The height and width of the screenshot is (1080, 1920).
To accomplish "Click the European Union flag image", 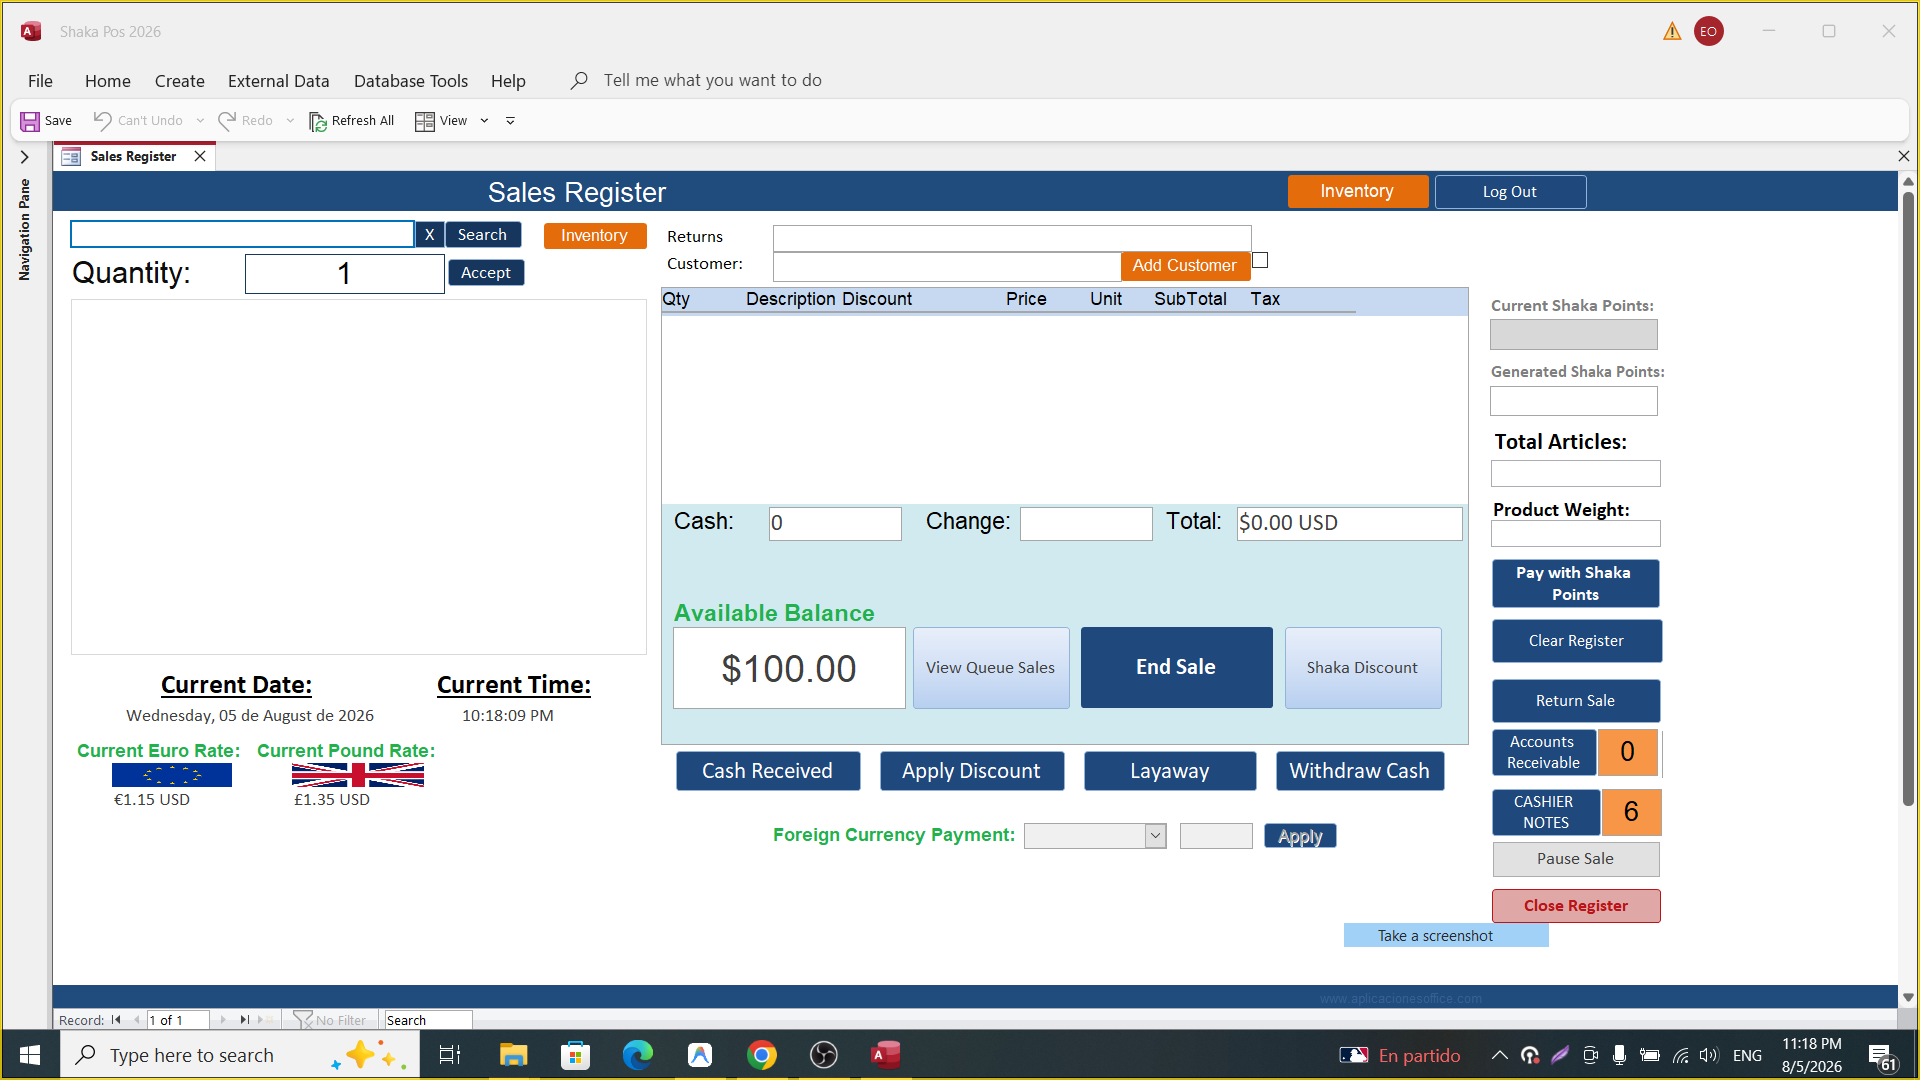I will click(x=172, y=775).
